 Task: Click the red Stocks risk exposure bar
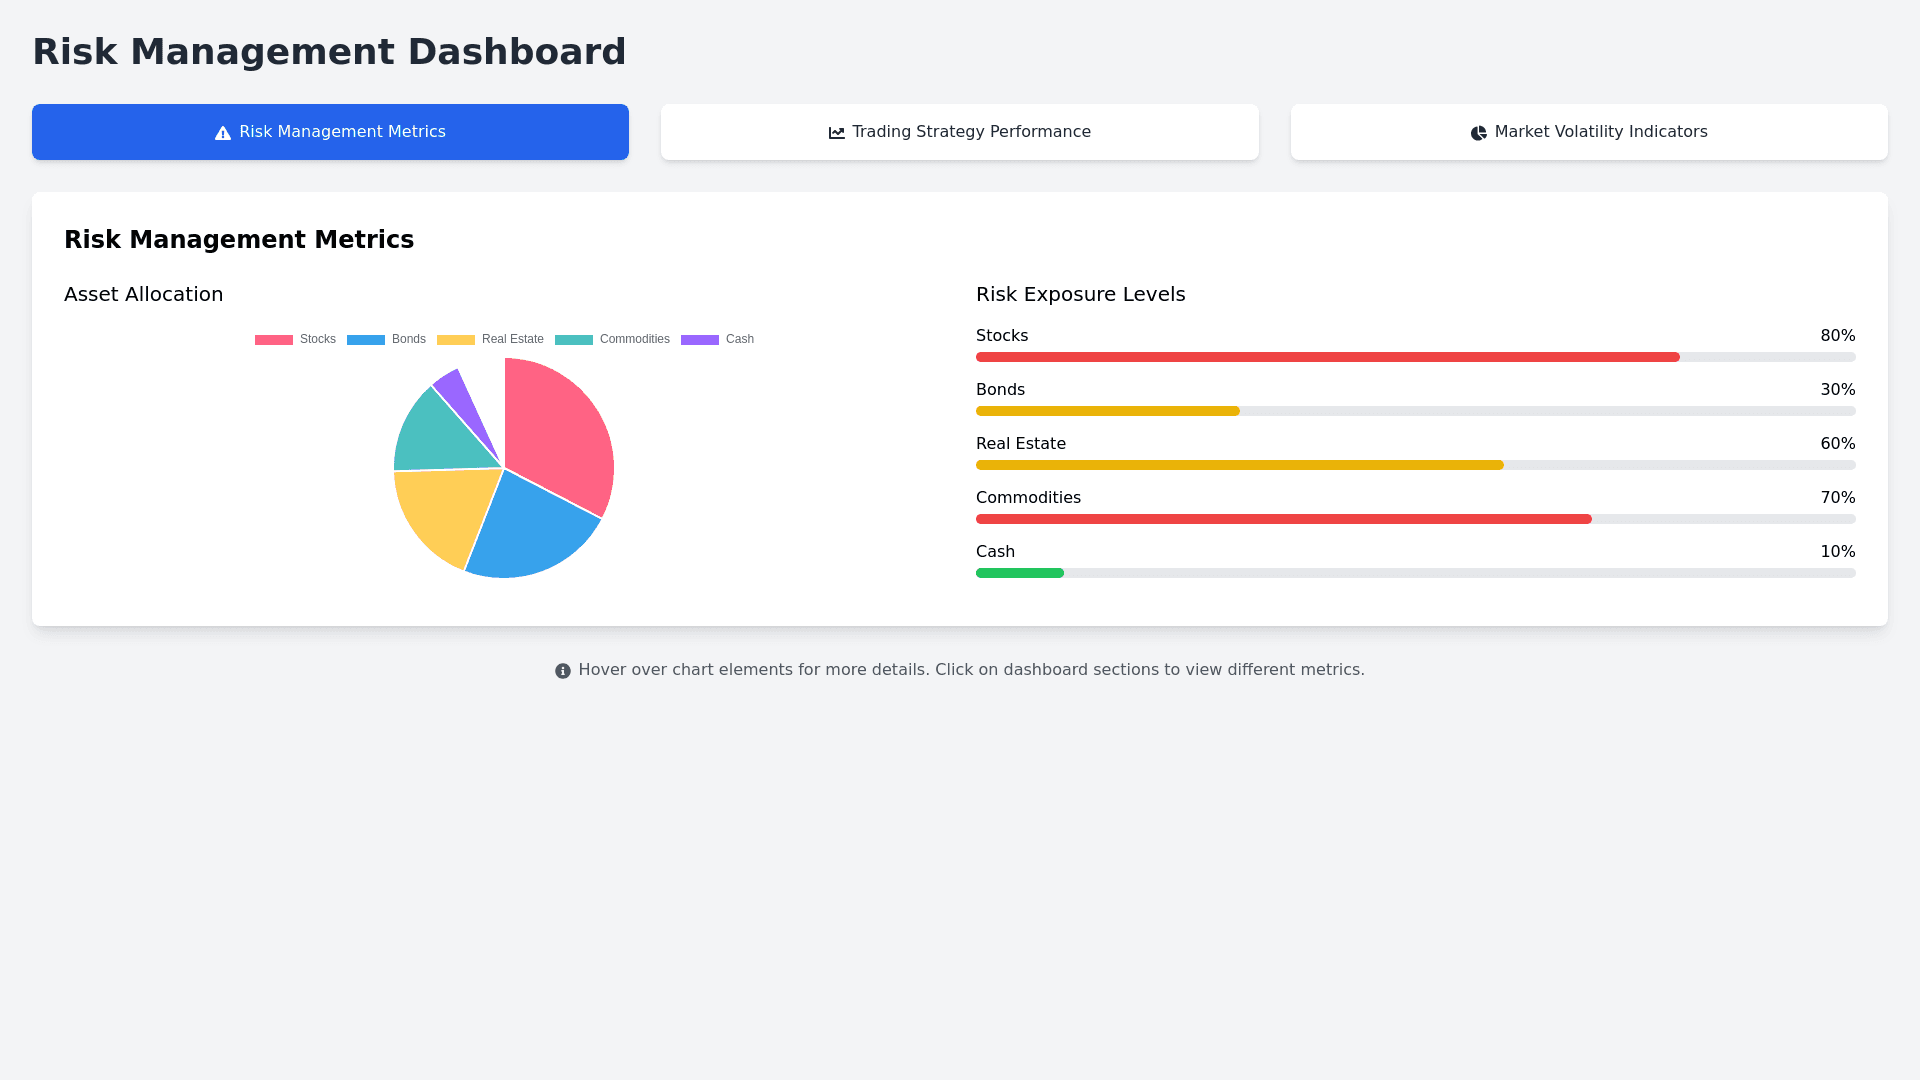(1327, 357)
